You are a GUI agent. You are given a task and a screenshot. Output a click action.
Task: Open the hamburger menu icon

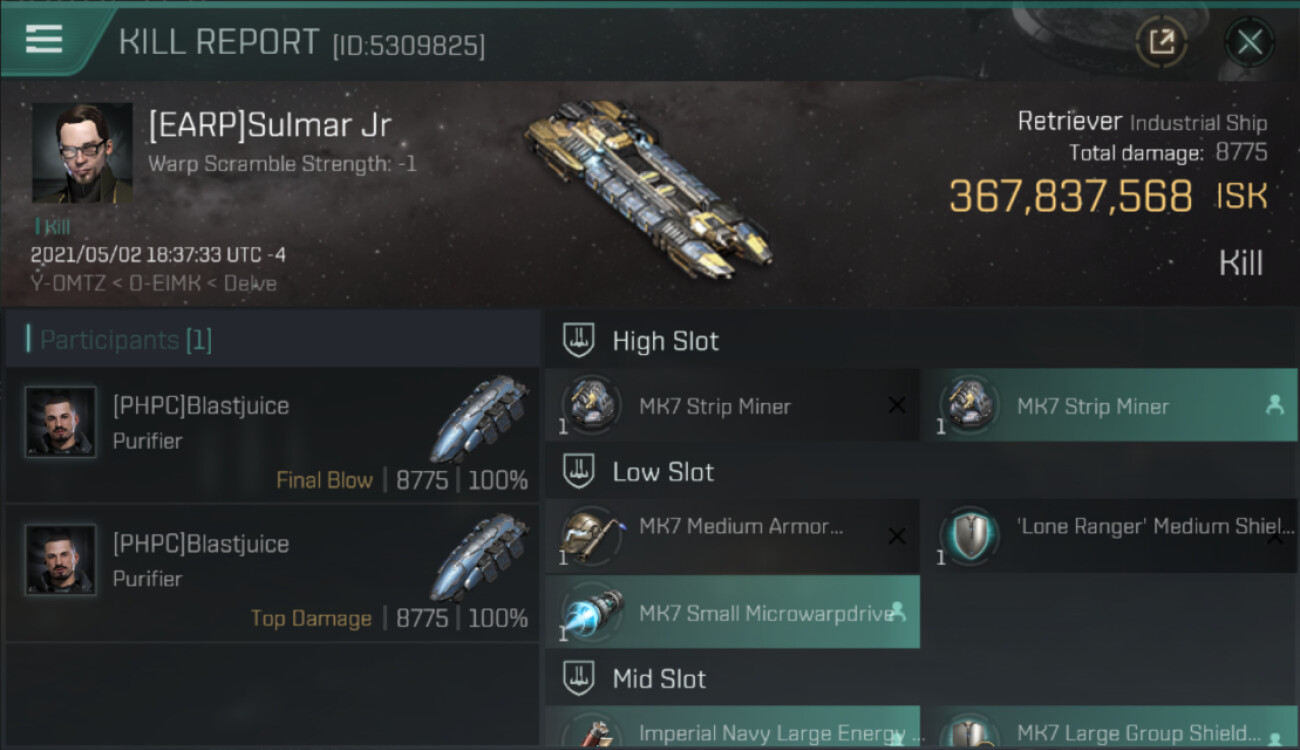44,40
